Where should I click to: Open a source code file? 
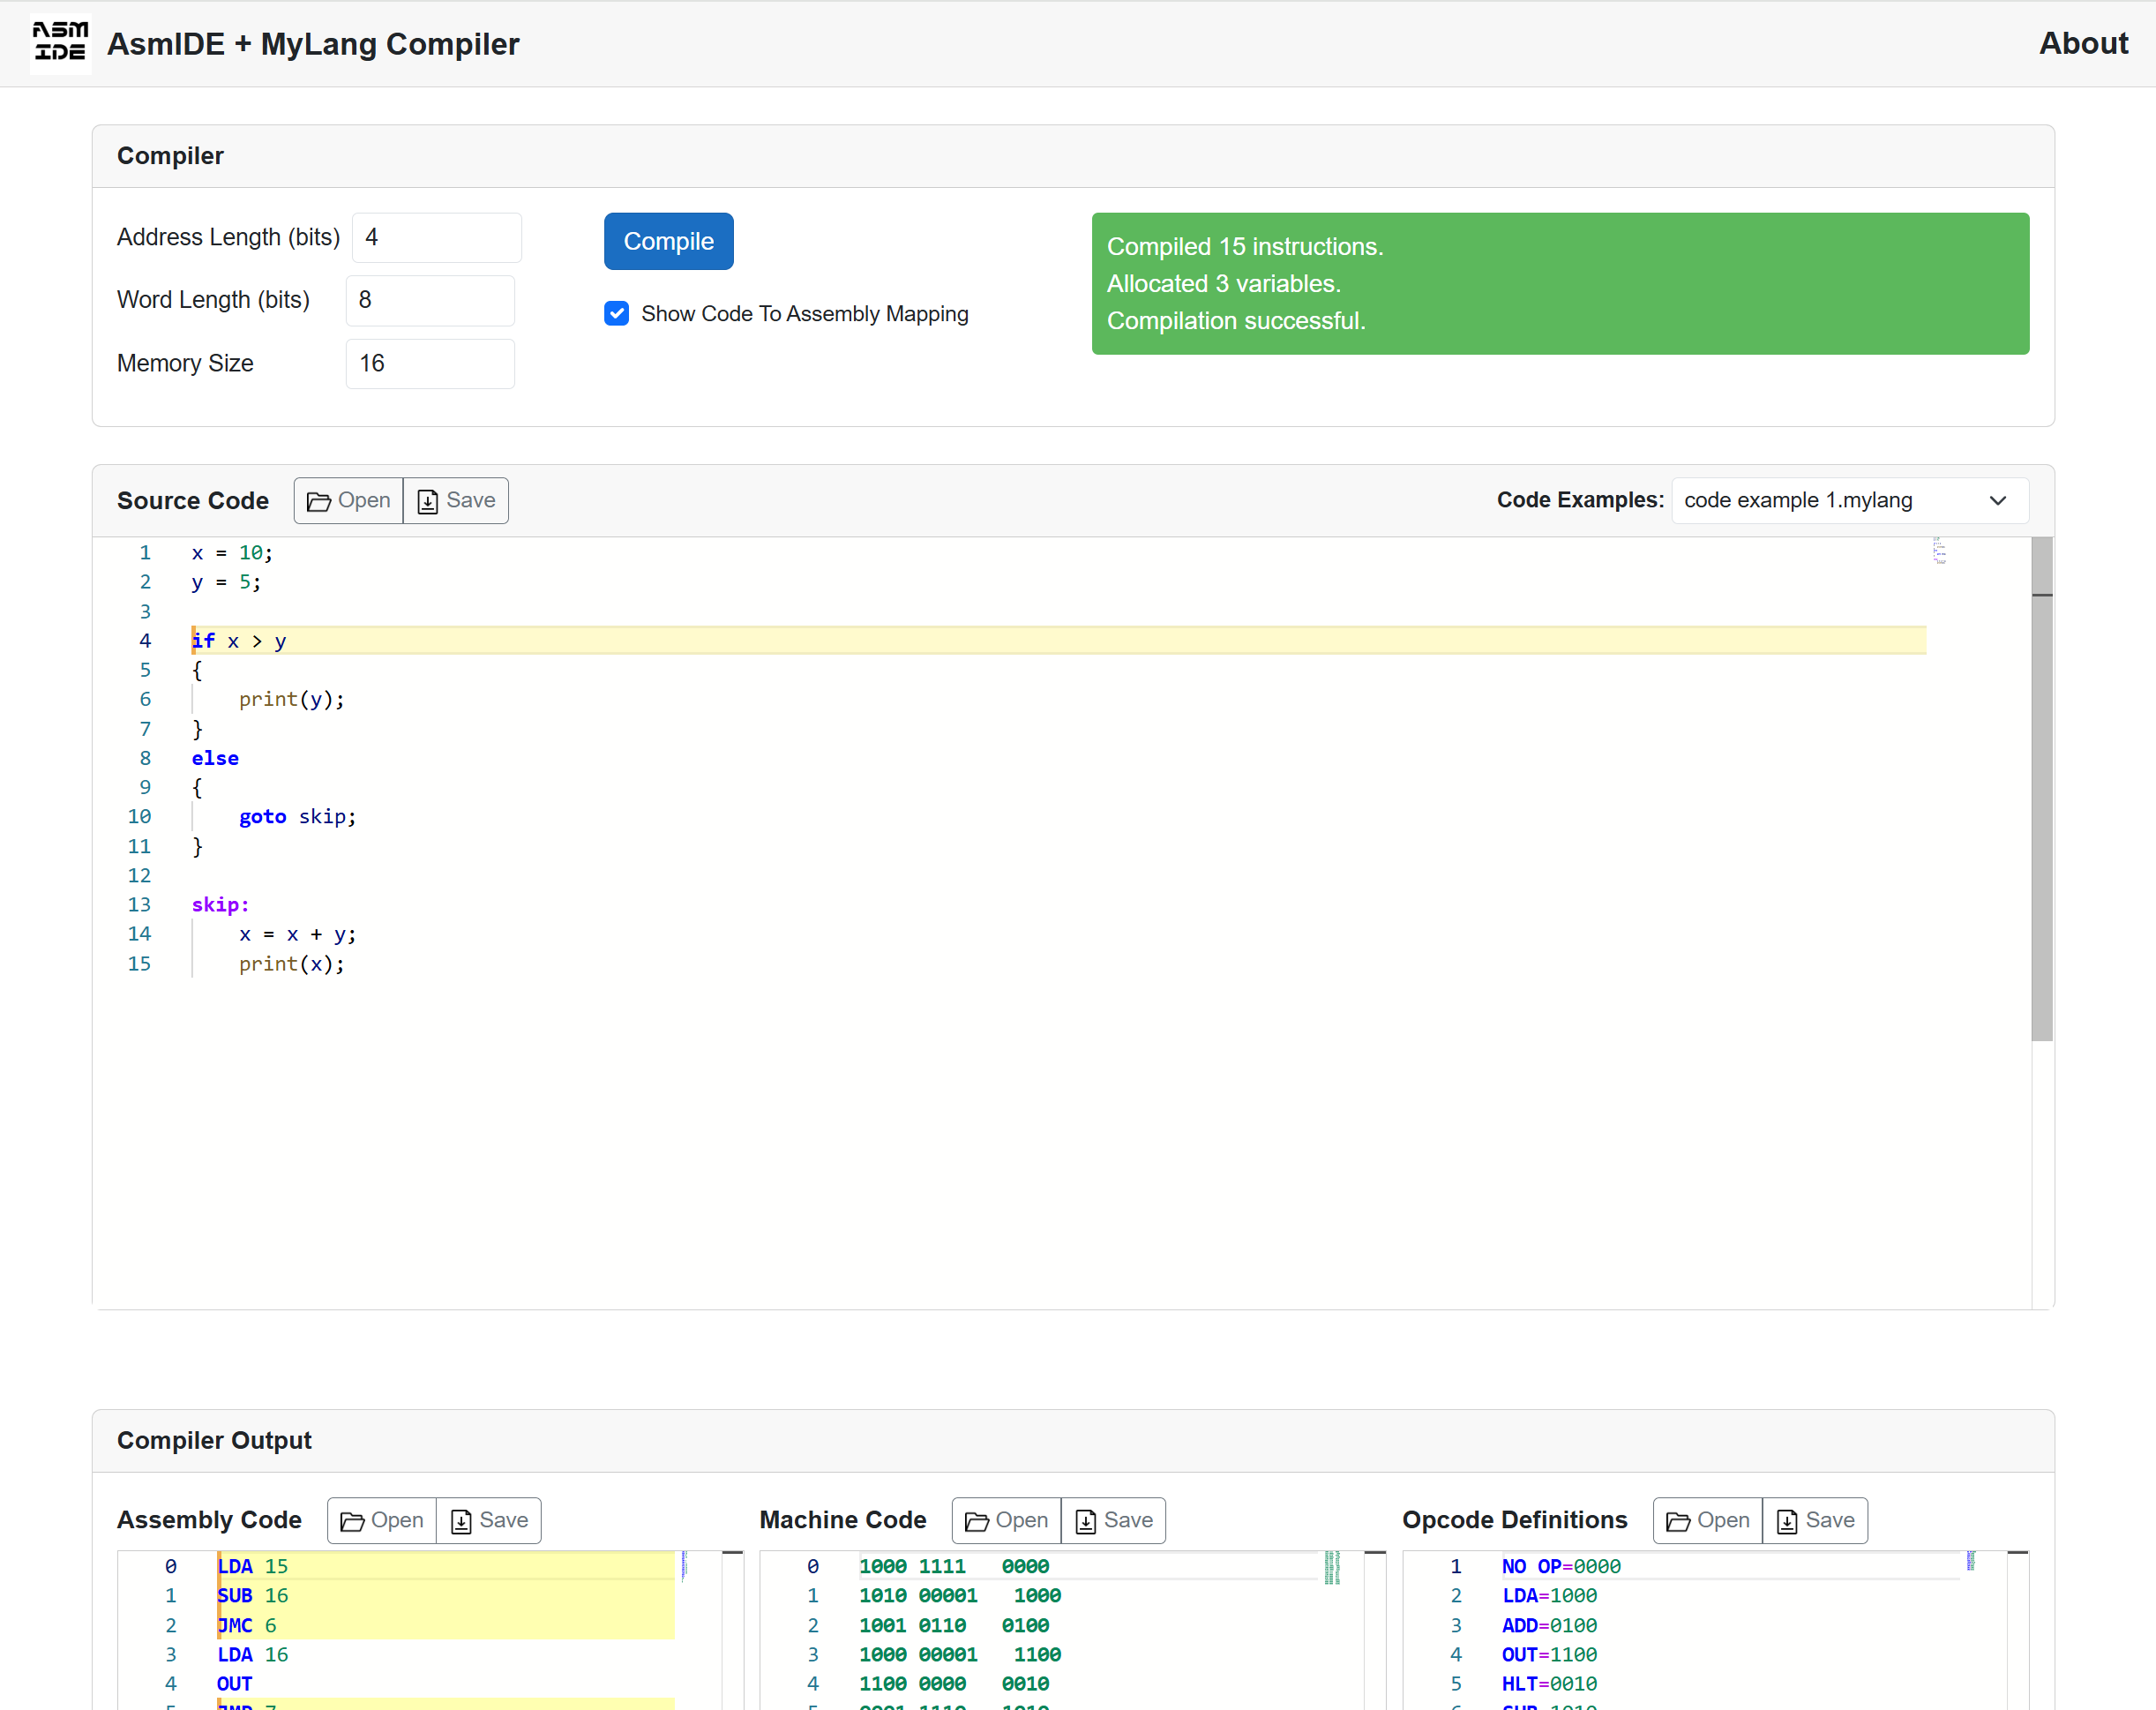(x=348, y=500)
